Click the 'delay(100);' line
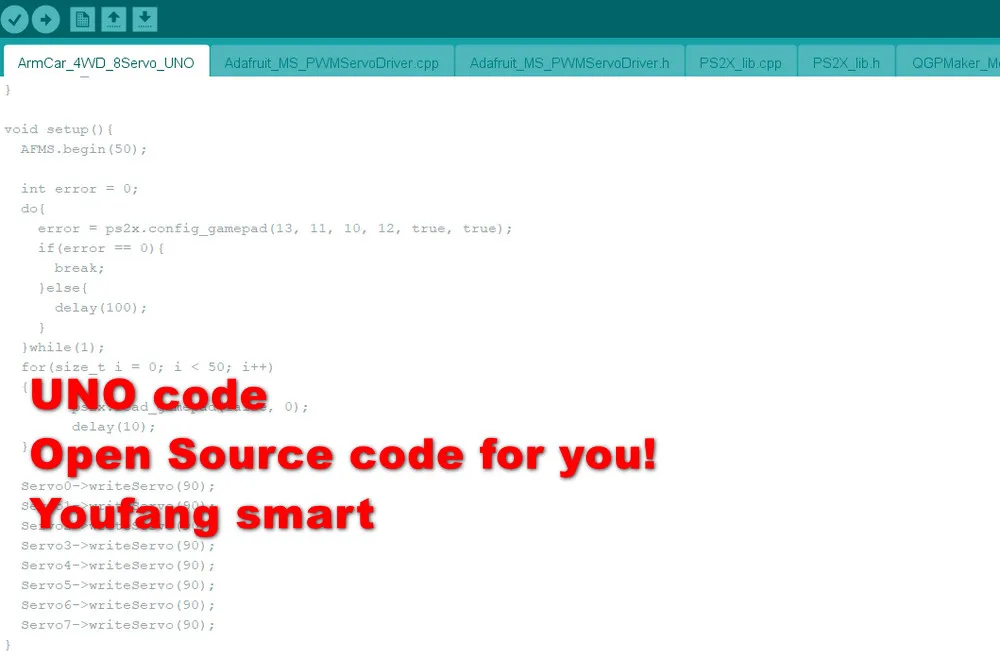 (101, 307)
